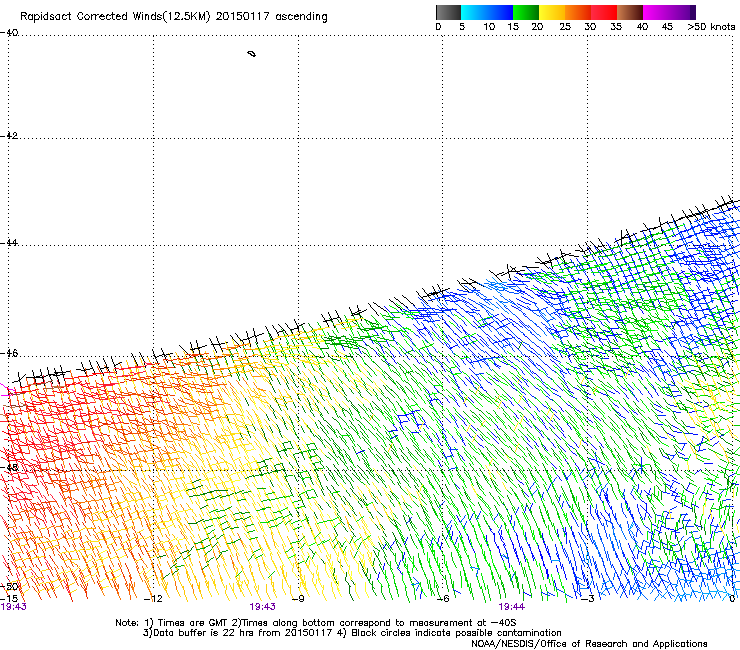Click the red 30-35 knots color segment
This screenshot has width=740, height=650.
click(604, 12)
